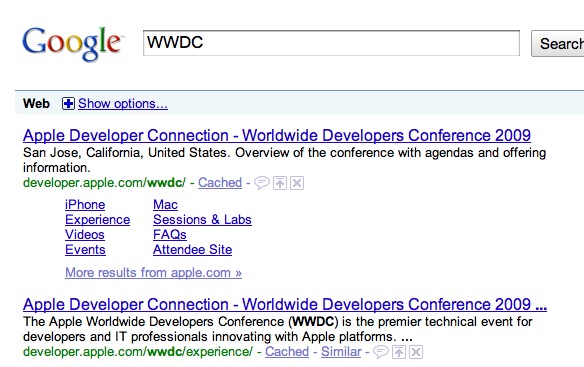Open the iPhone sitelink
The height and width of the screenshot is (367, 584).
pyautogui.click(x=85, y=205)
